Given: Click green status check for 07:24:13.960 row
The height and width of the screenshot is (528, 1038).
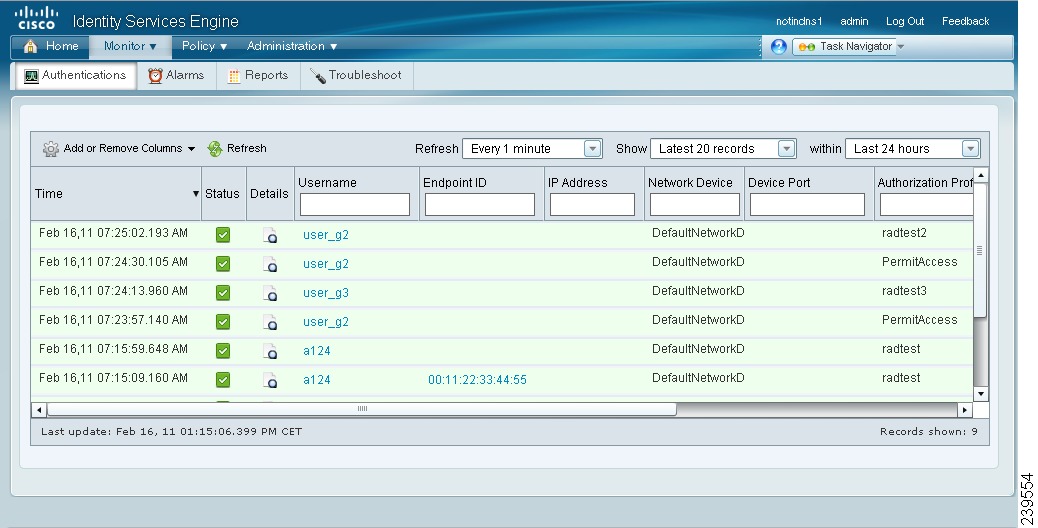Looking at the screenshot, I should coord(223,293).
